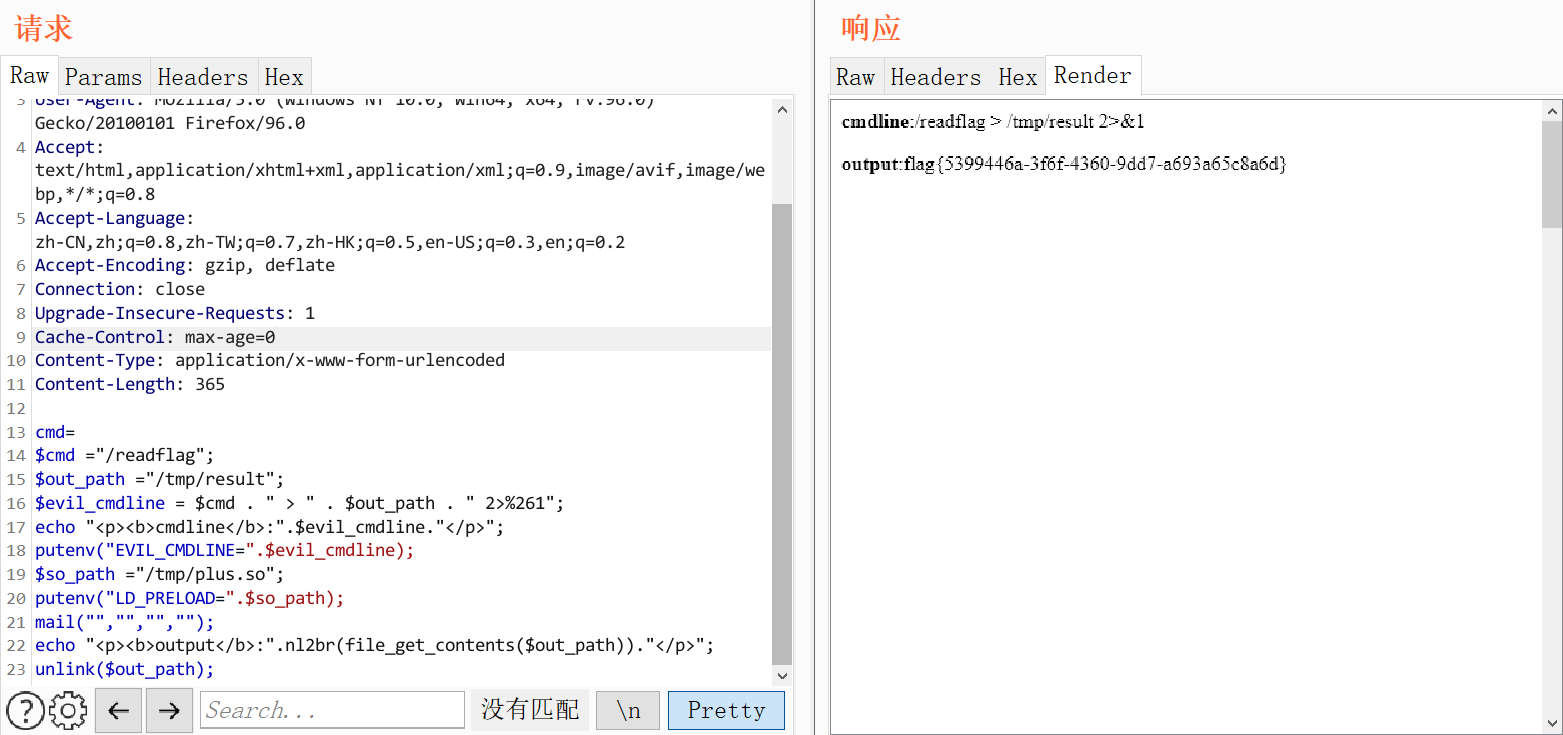
Task: Click the echo output nl2br line
Action: (x=375, y=646)
